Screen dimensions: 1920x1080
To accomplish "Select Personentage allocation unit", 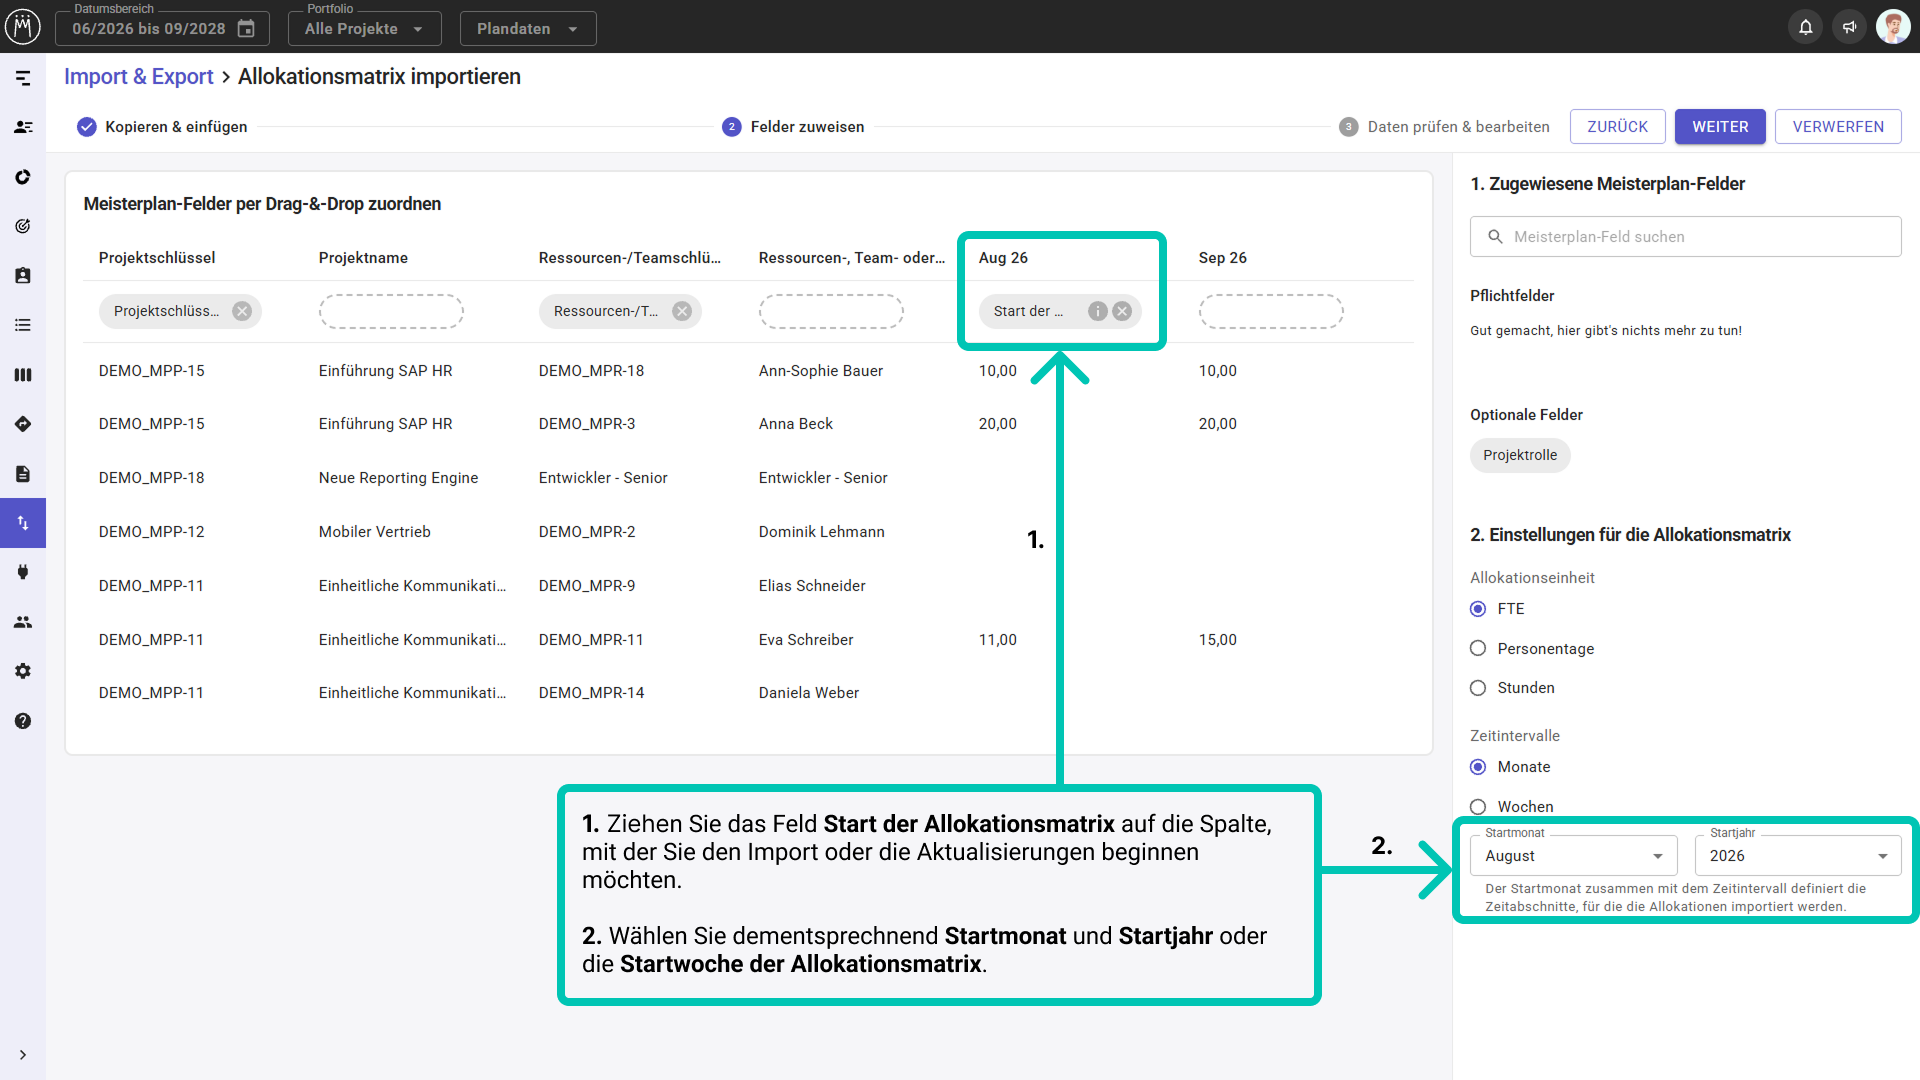I will point(1478,649).
